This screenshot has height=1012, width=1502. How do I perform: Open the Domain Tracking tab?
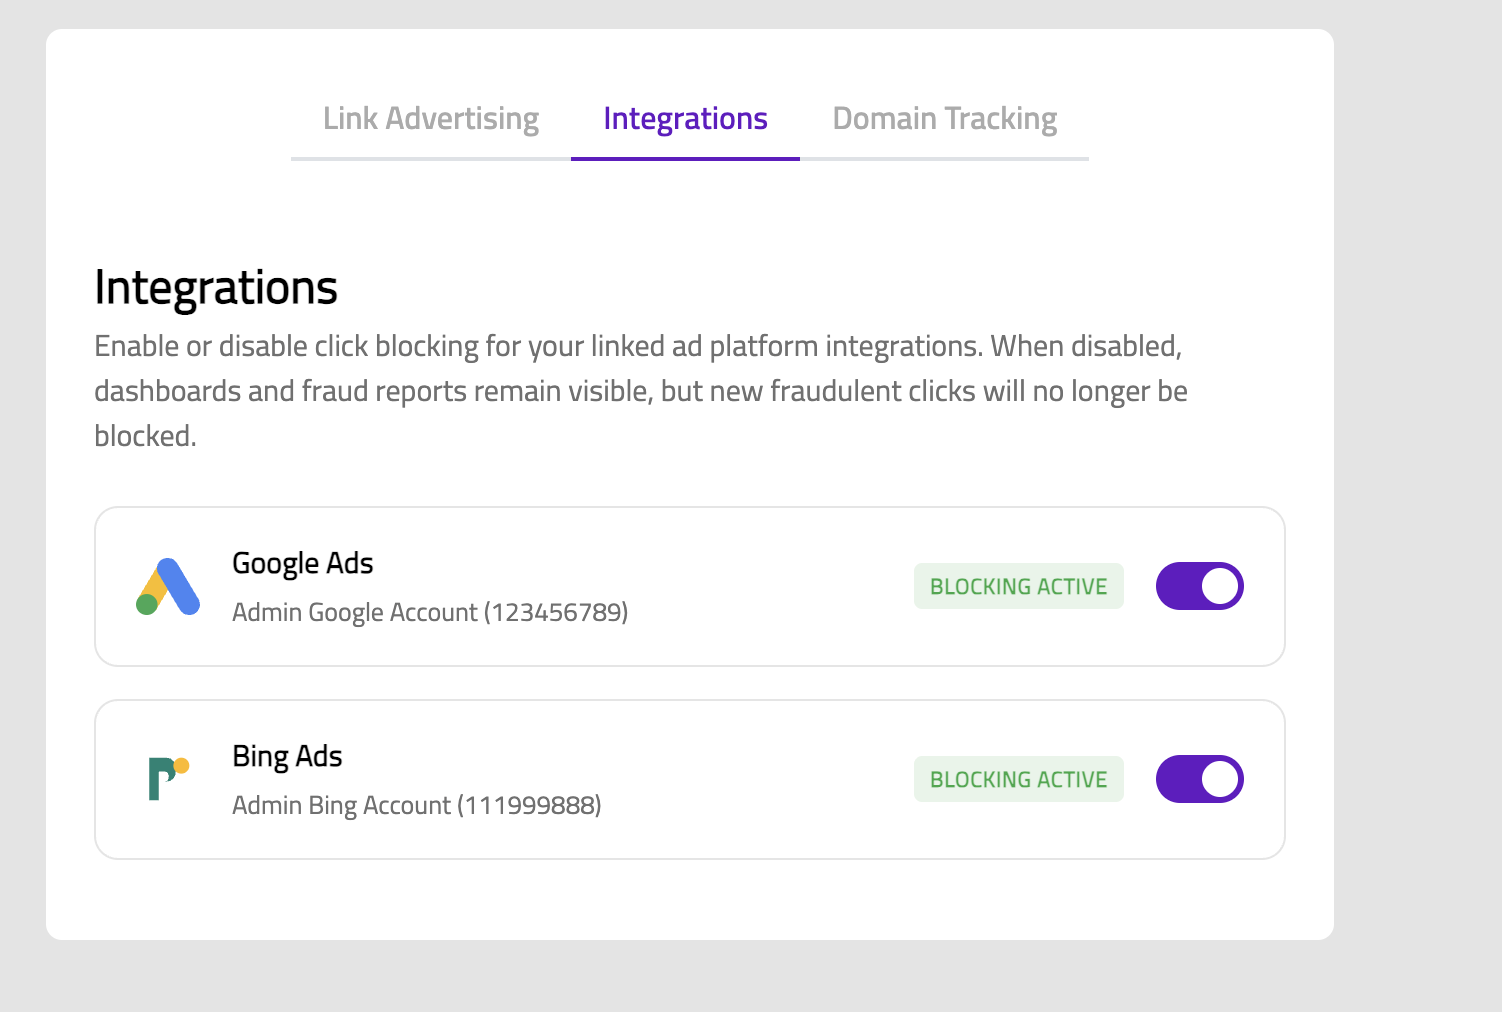[943, 118]
